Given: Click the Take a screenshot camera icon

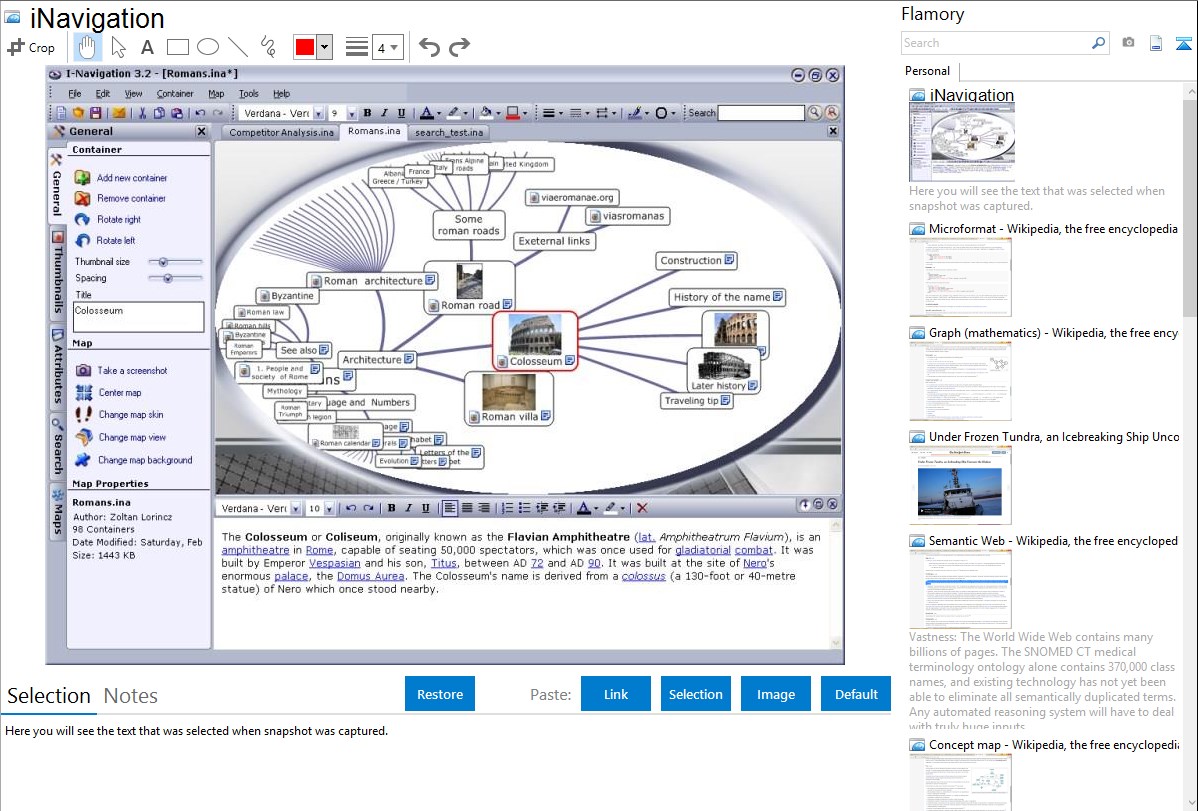Looking at the screenshot, I should point(83,371).
